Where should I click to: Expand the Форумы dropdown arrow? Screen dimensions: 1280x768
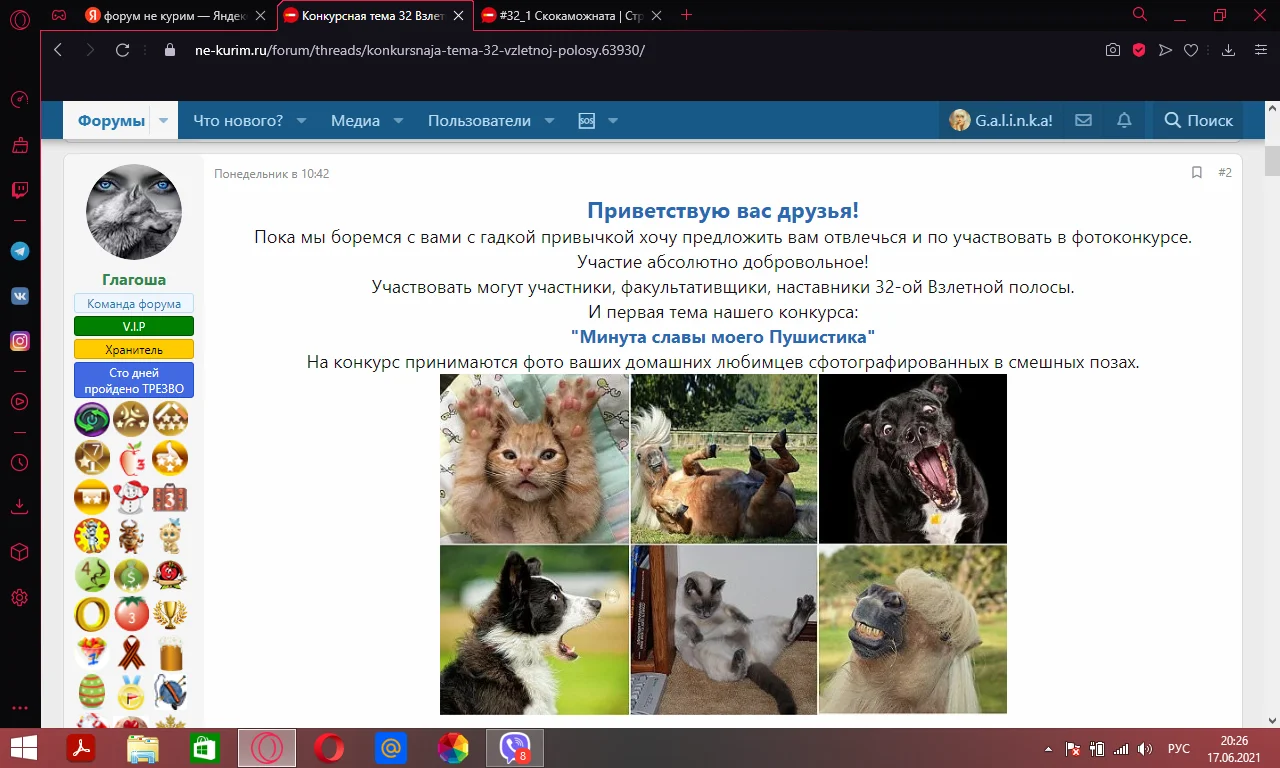(162, 120)
